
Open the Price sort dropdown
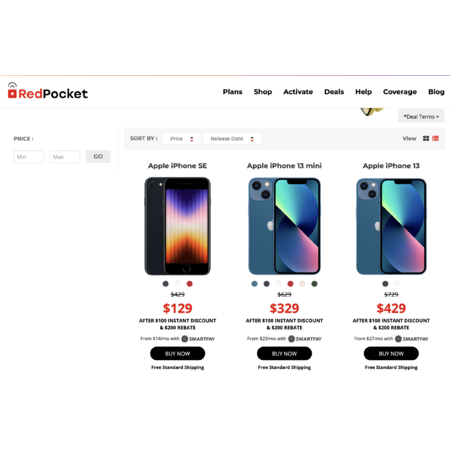point(182,139)
